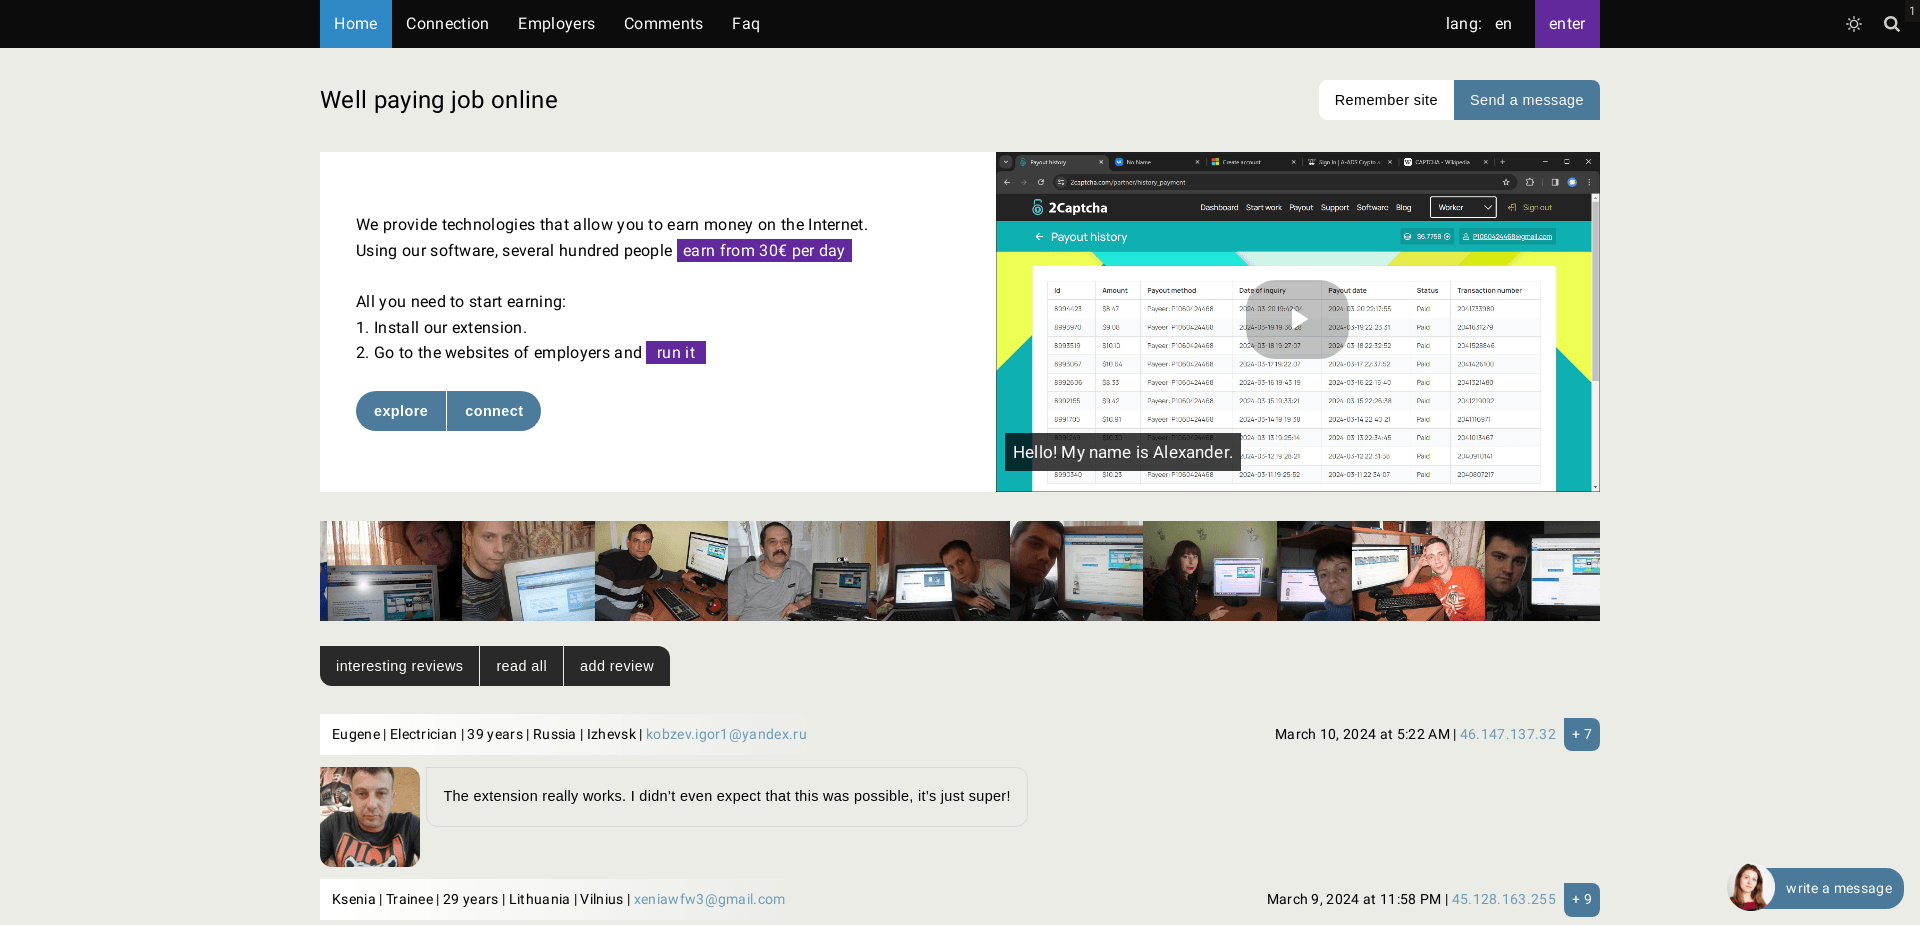Go to the Connection menu item
The height and width of the screenshot is (925, 1920).
click(x=447, y=24)
